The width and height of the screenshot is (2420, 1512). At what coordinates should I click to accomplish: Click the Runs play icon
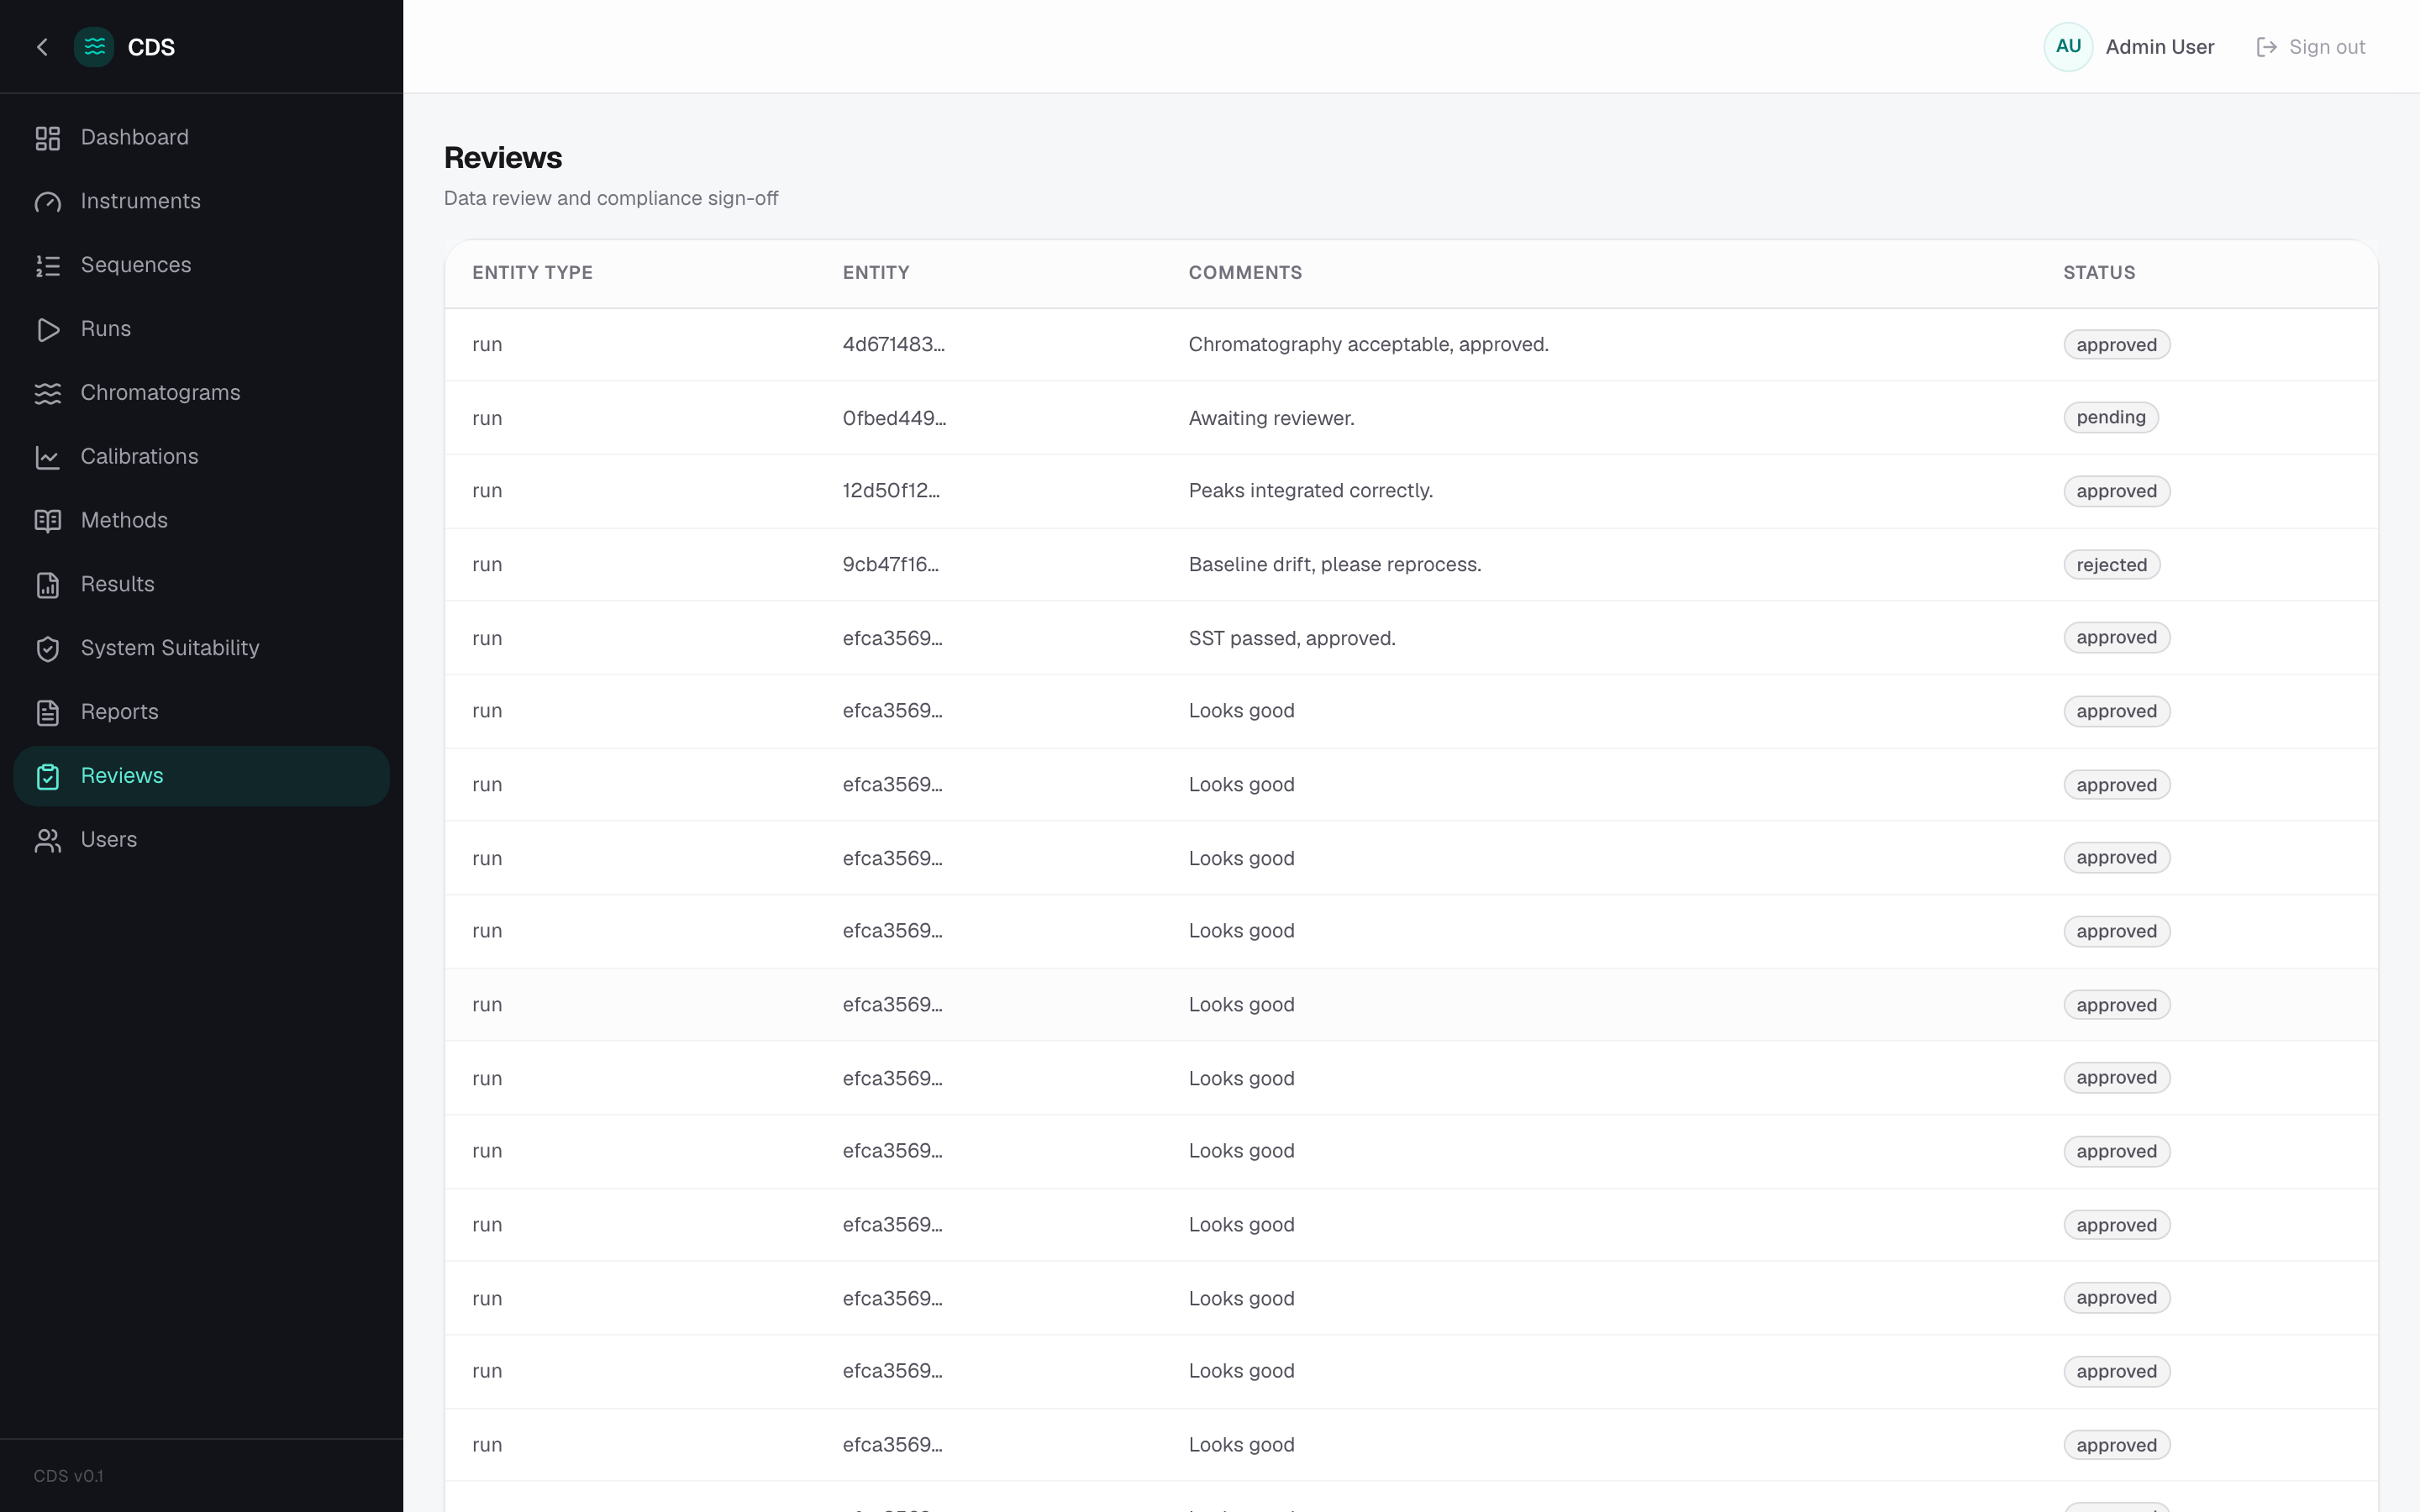48,330
